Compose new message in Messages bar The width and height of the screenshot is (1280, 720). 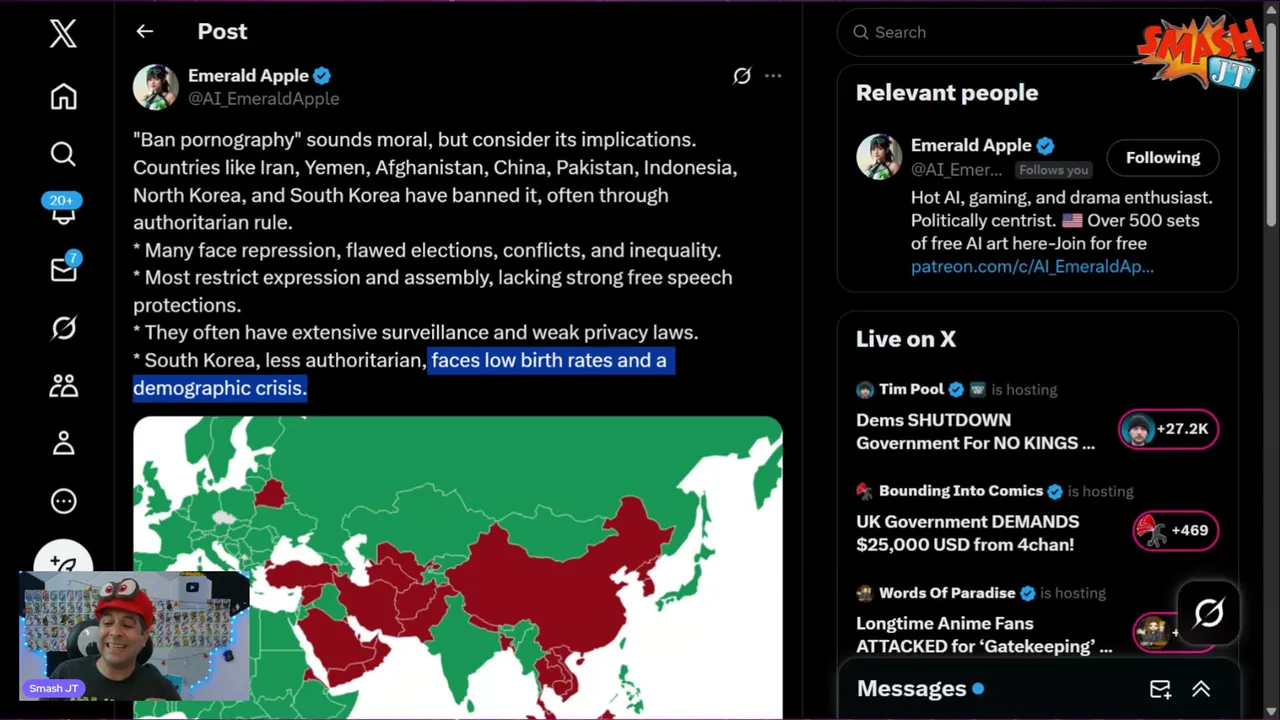1160,689
